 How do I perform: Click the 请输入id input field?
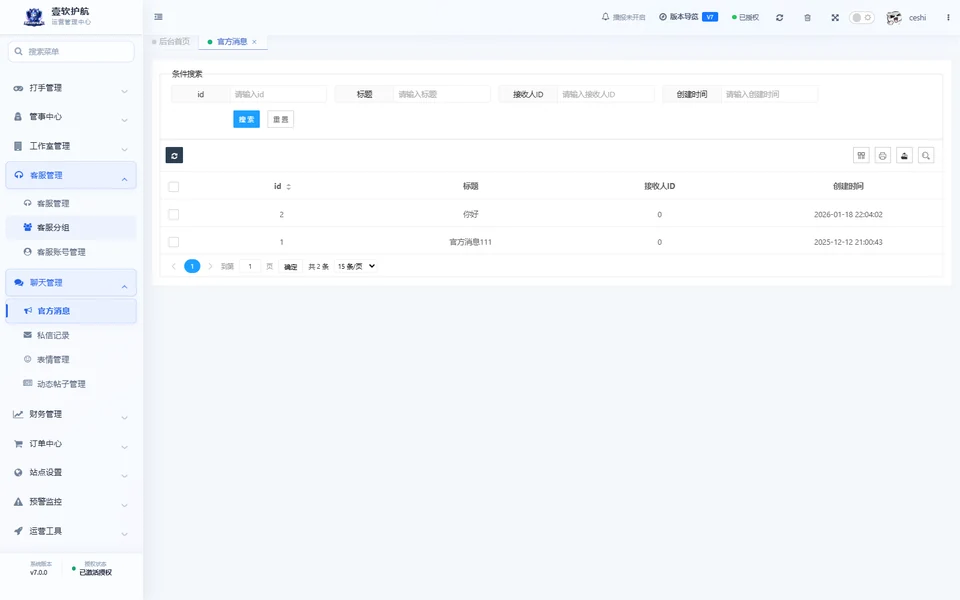tap(279, 94)
